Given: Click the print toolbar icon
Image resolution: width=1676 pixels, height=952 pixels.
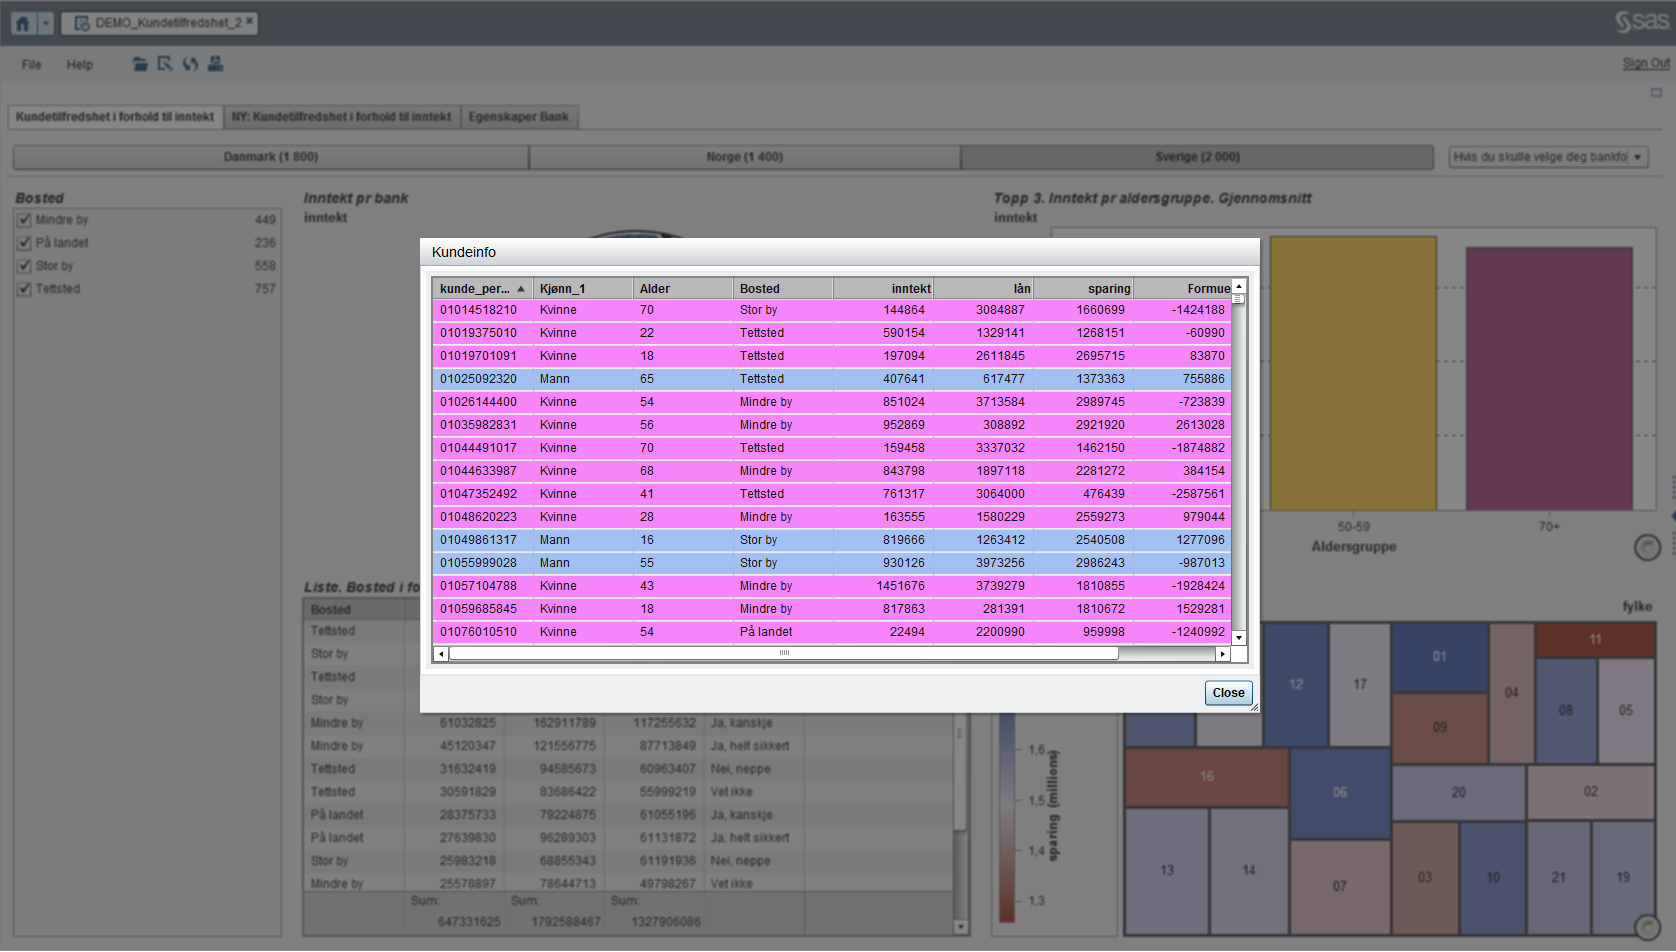Looking at the screenshot, I should (215, 64).
